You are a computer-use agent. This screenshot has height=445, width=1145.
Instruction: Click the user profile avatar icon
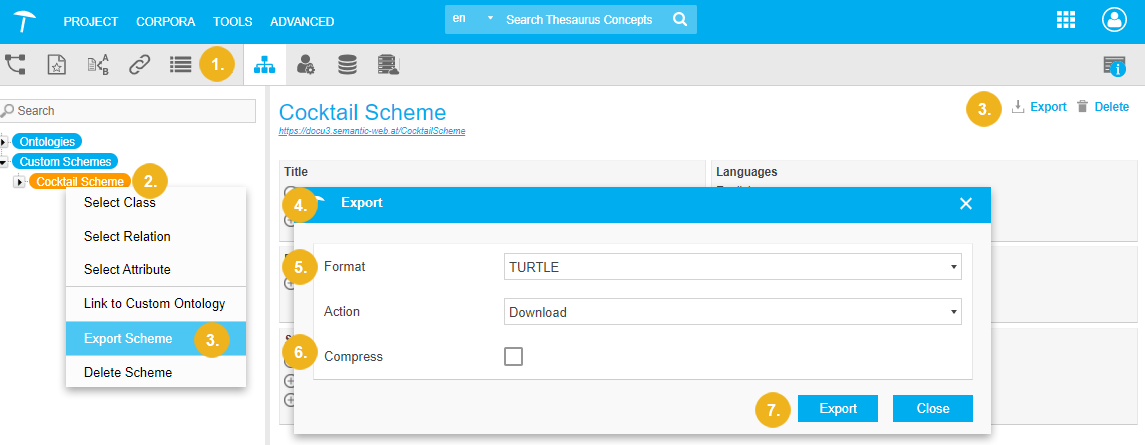[x=1113, y=20]
